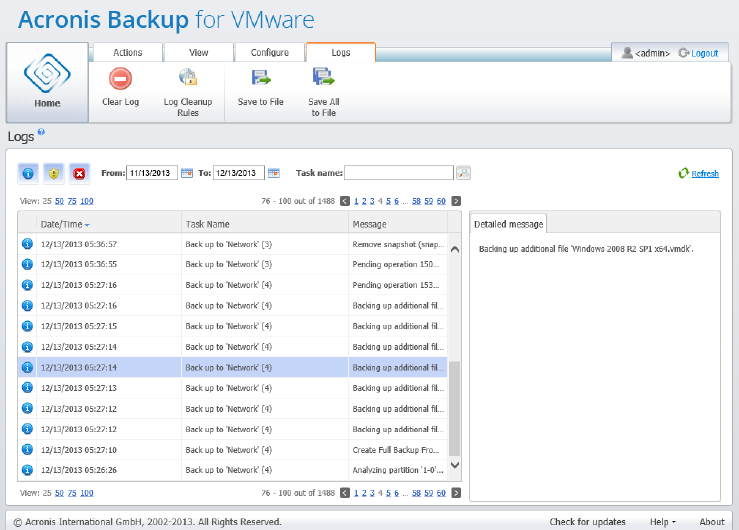Screen dimensions: 739x530
Task: Click the Message column header
Action: coord(398,224)
